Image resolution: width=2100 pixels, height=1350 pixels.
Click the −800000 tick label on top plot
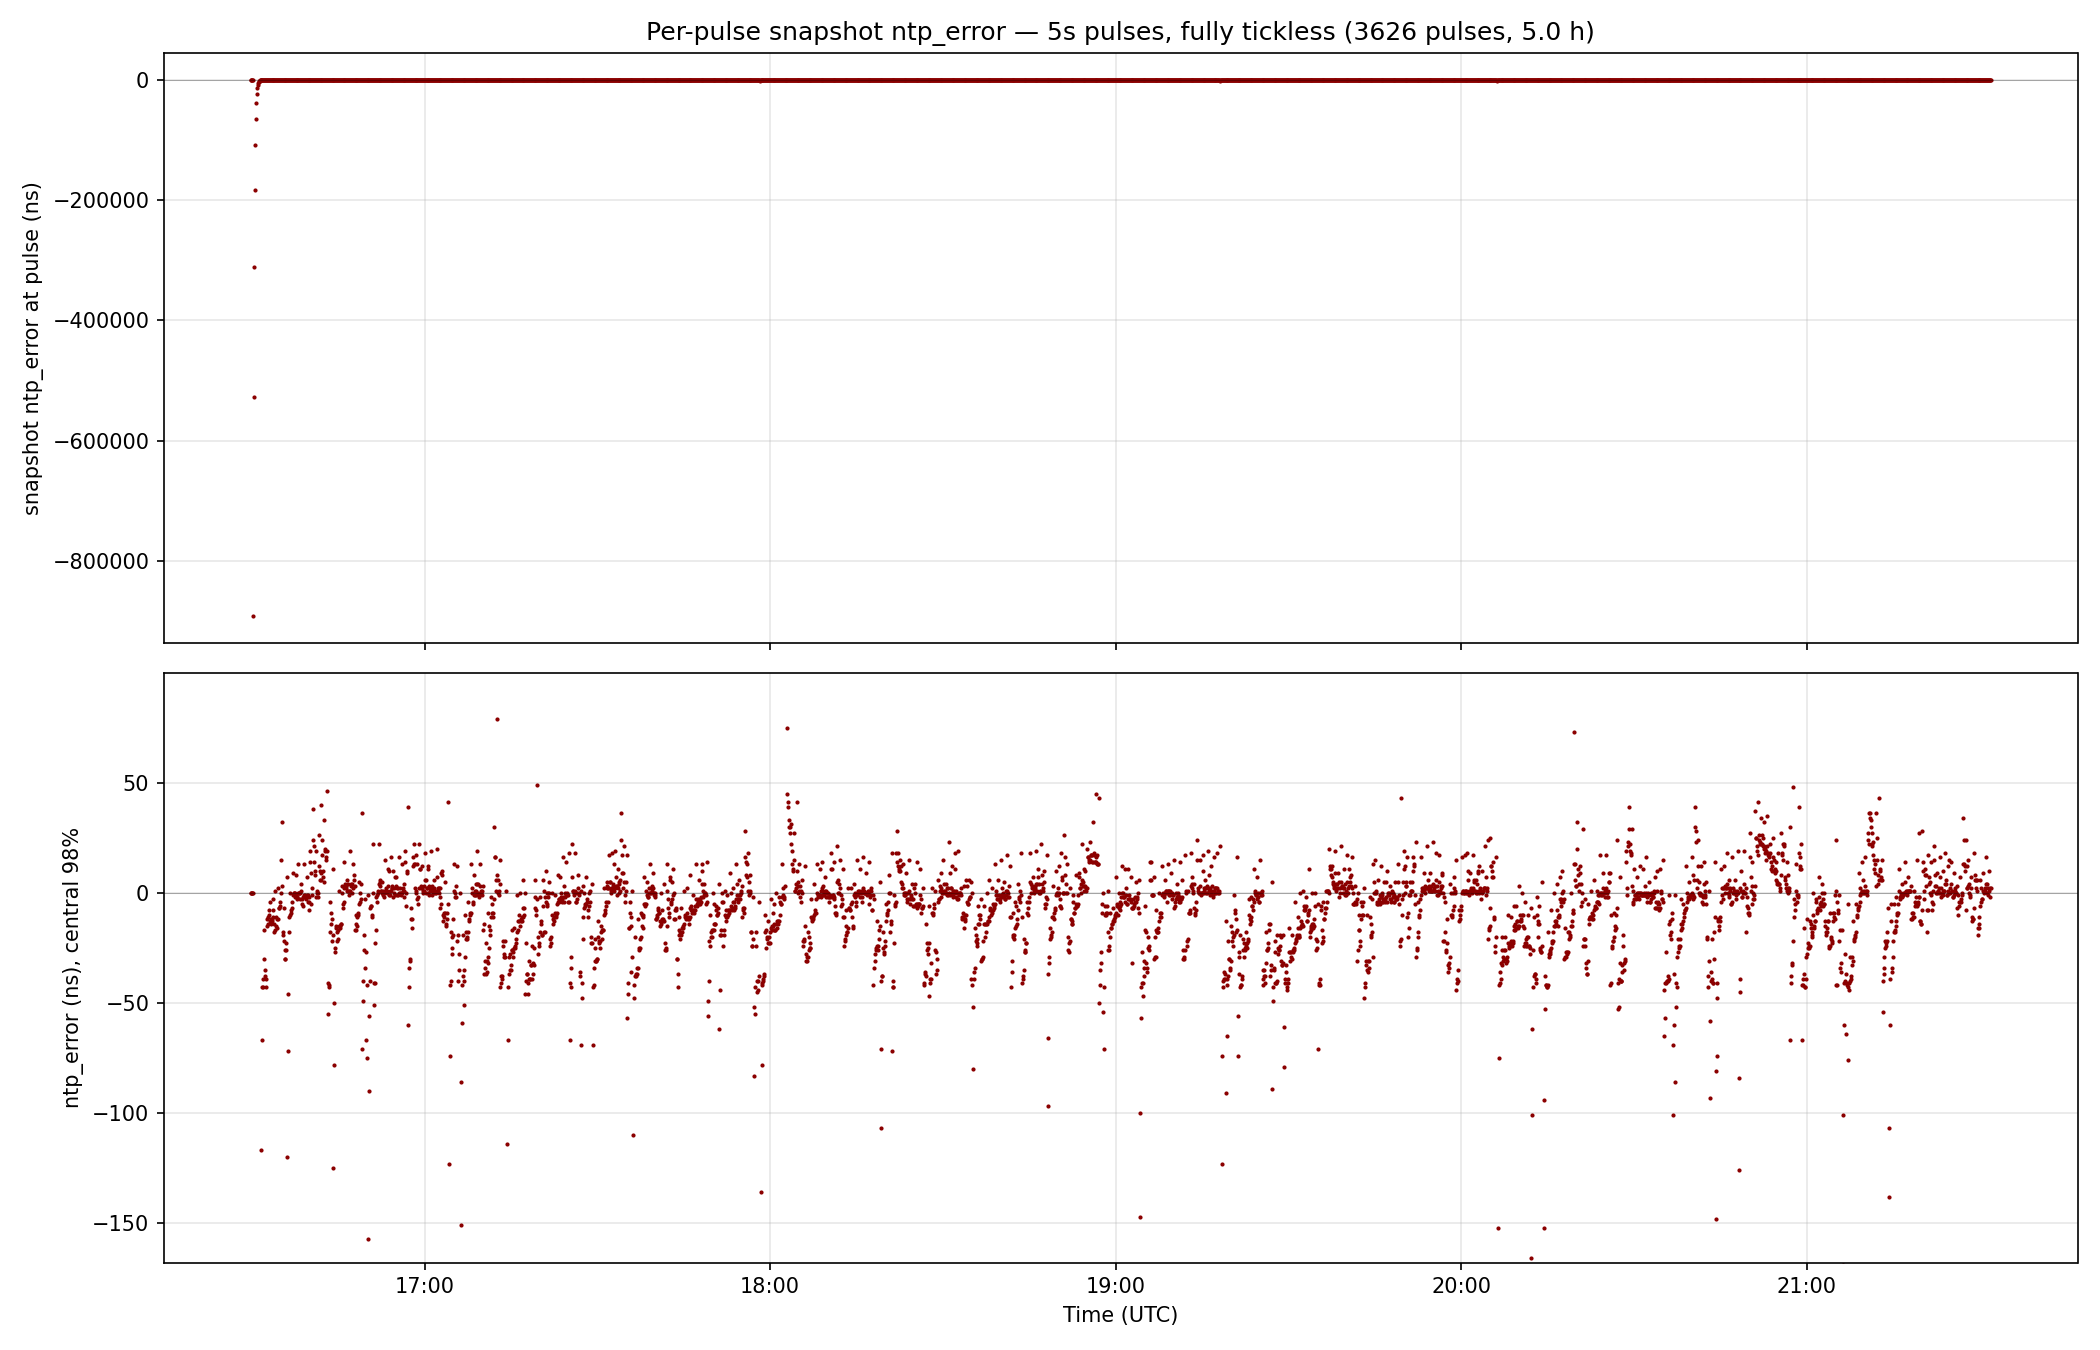[x=100, y=561]
